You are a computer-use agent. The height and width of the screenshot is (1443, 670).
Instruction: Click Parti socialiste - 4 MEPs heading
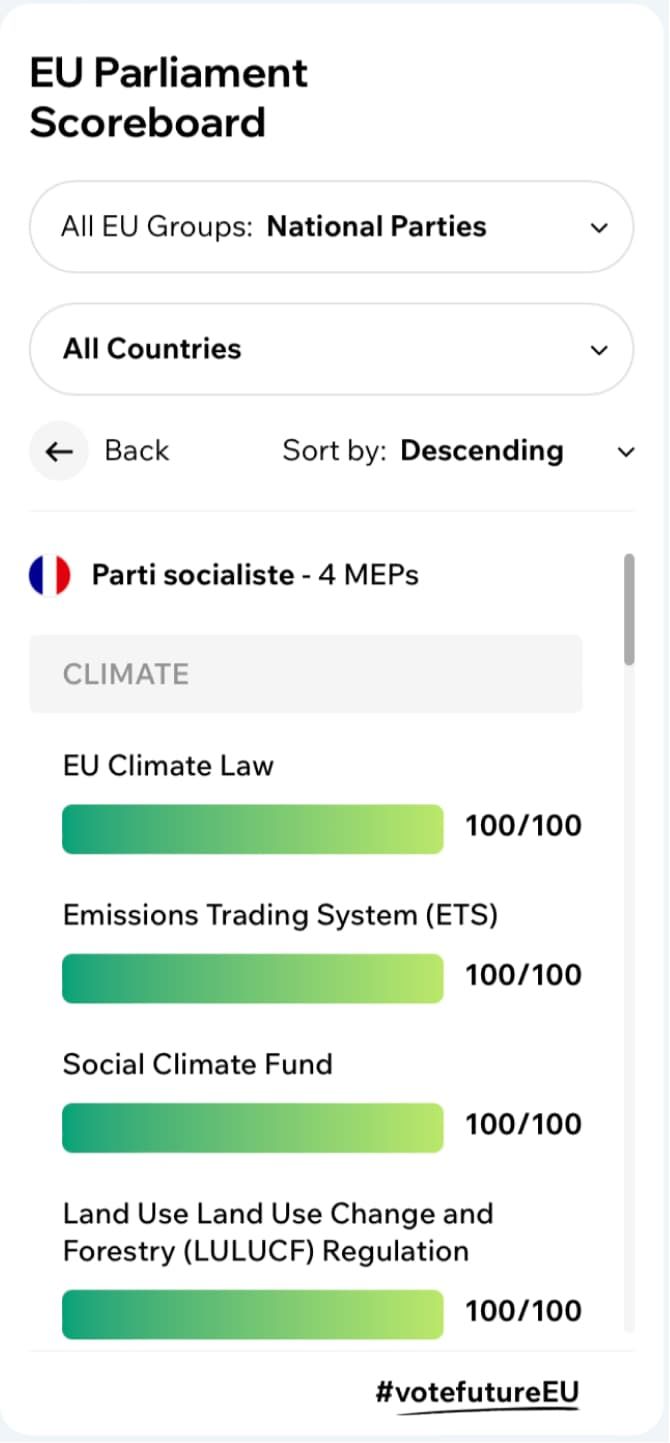tap(255, 574)
